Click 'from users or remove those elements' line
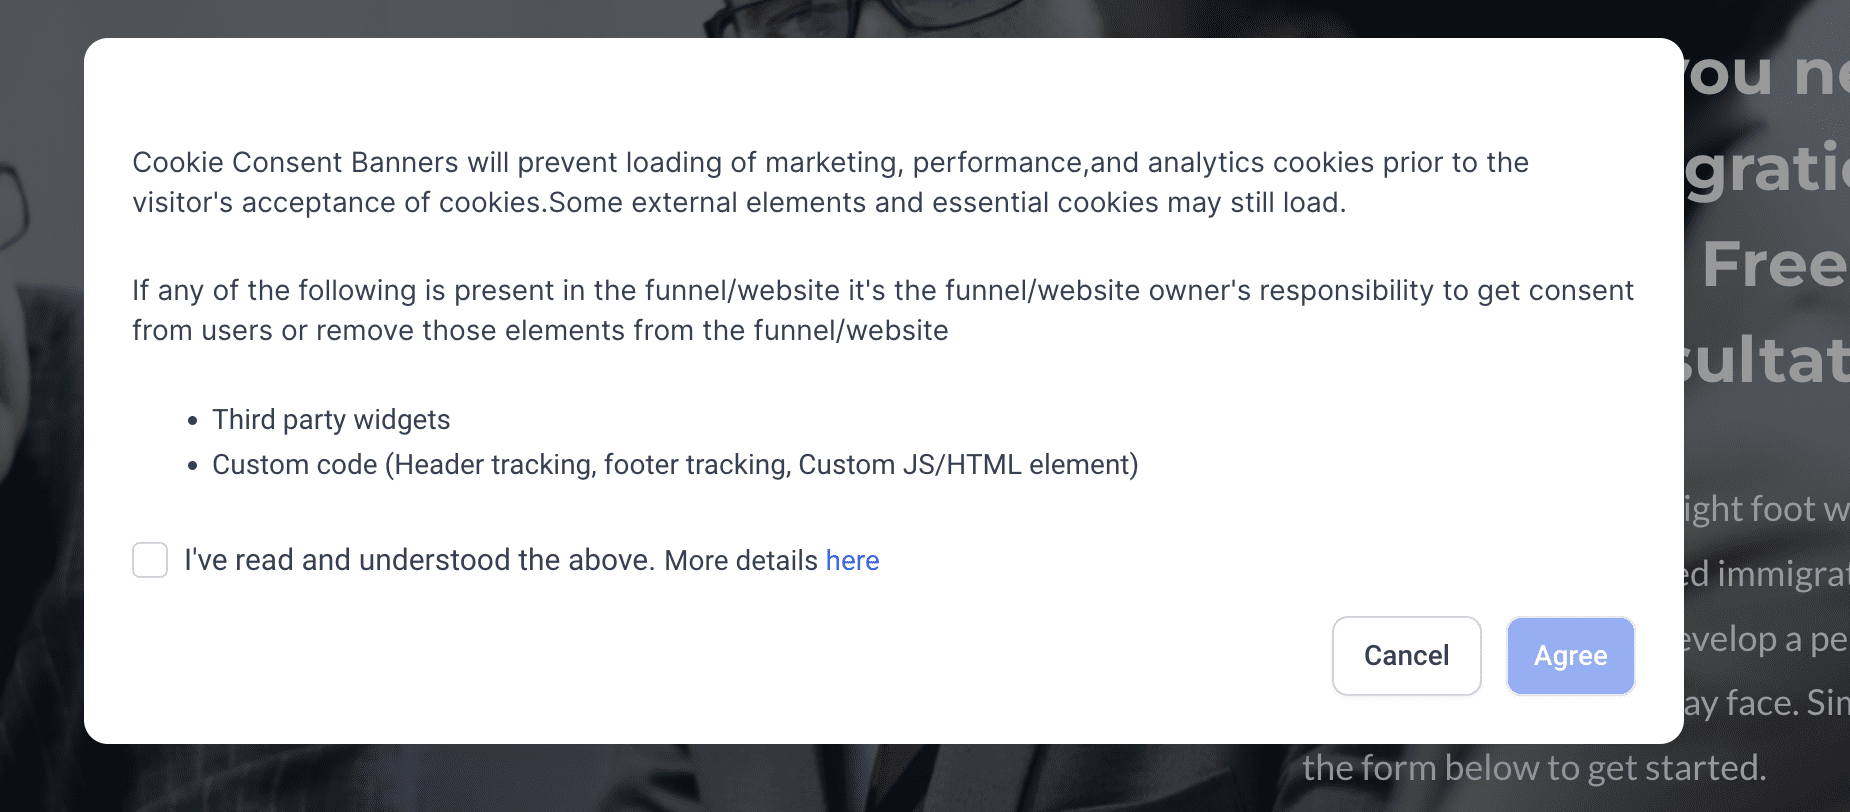Screen dimensions: 1850x812 click(540, 331)
